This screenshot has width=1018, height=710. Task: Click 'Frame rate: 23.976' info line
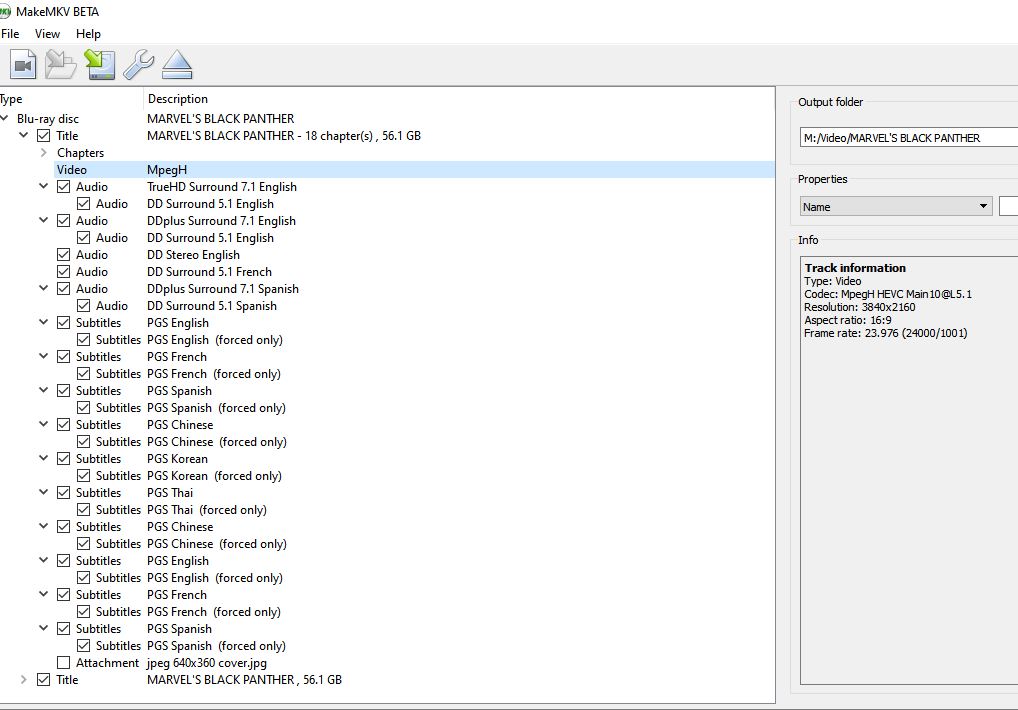click(886, 333)
